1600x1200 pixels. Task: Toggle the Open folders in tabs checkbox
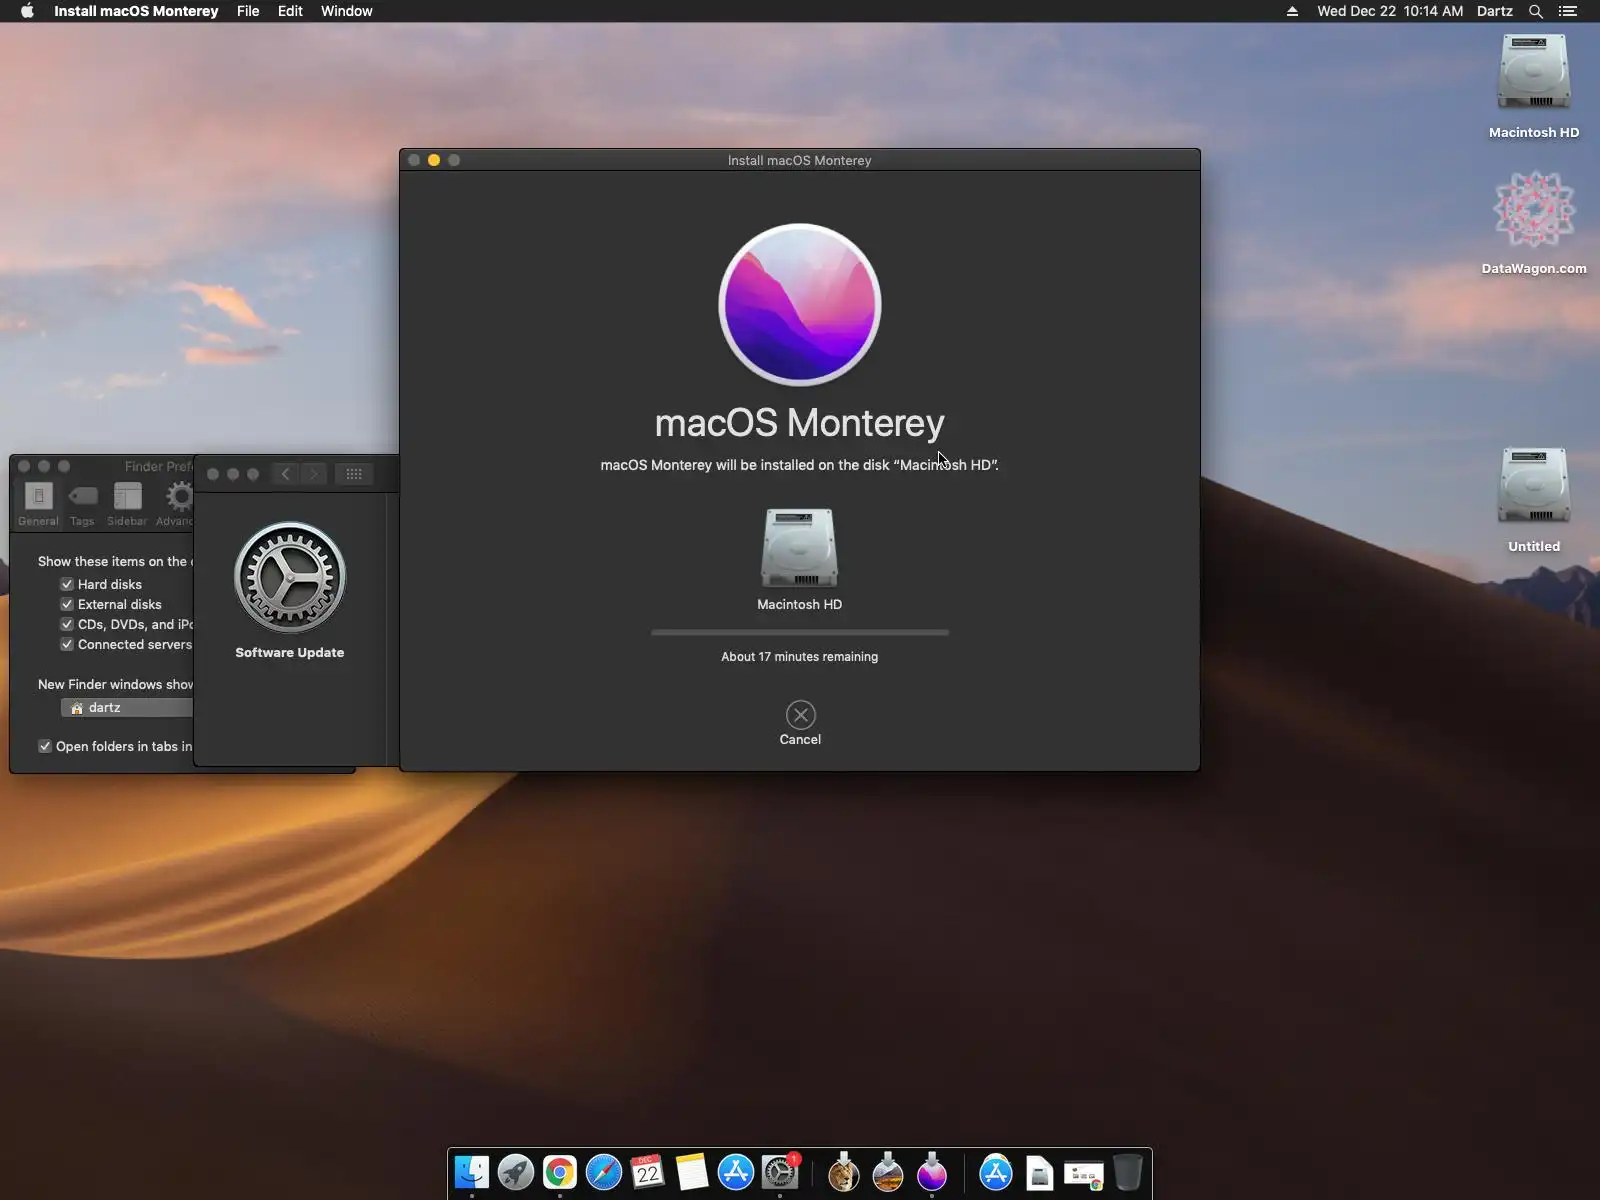click(x=45, y=746)
